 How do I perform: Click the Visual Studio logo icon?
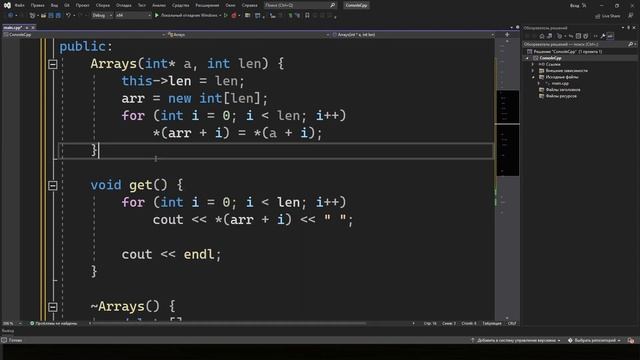(x=7, y=5)
